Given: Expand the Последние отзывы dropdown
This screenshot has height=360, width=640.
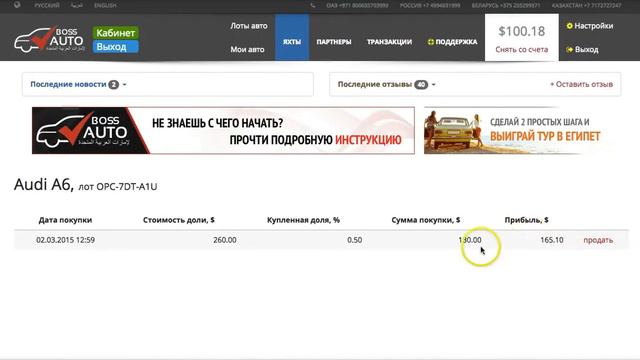Looking at the screenshot, I should 387,84.
